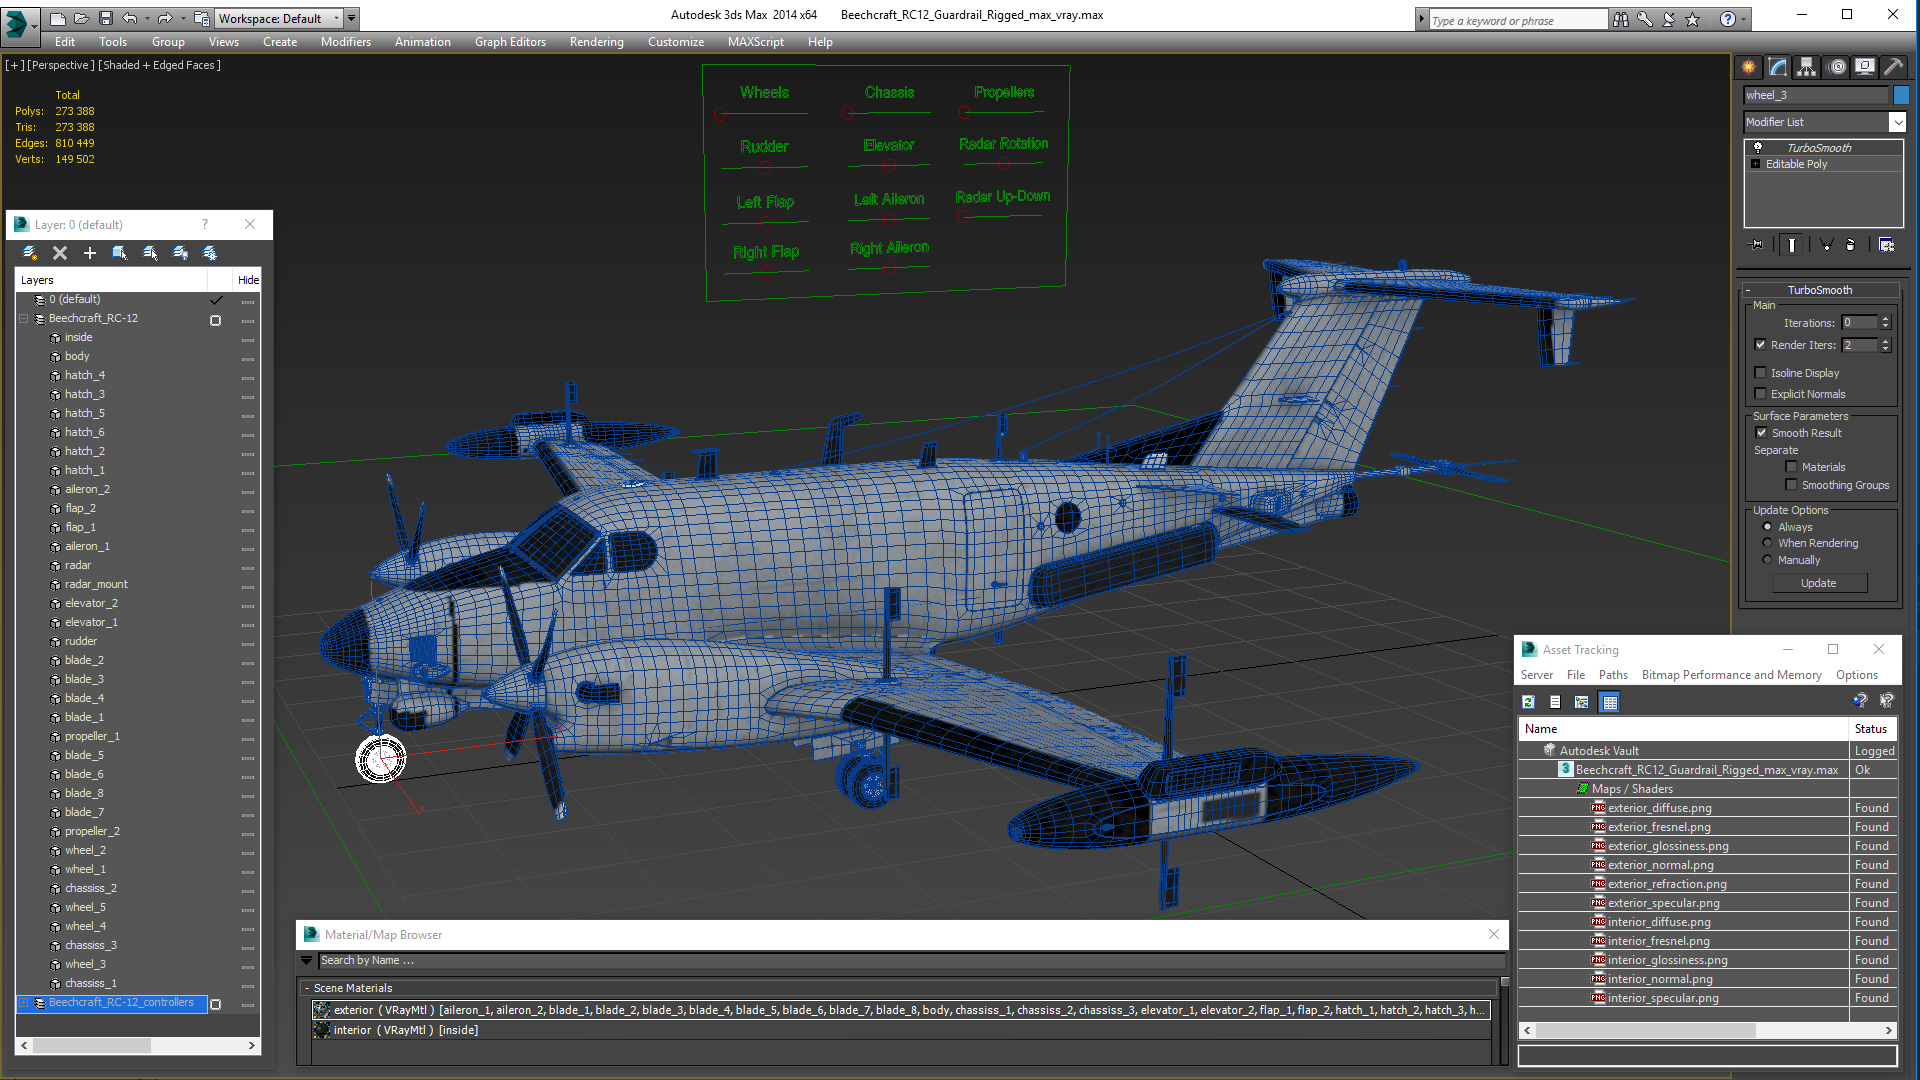Click the New Scene icon in quick toolbar
Image resolution: width=1920 pixels, height=1080 pixels.
pyautogui.click(x=58, y=18)
